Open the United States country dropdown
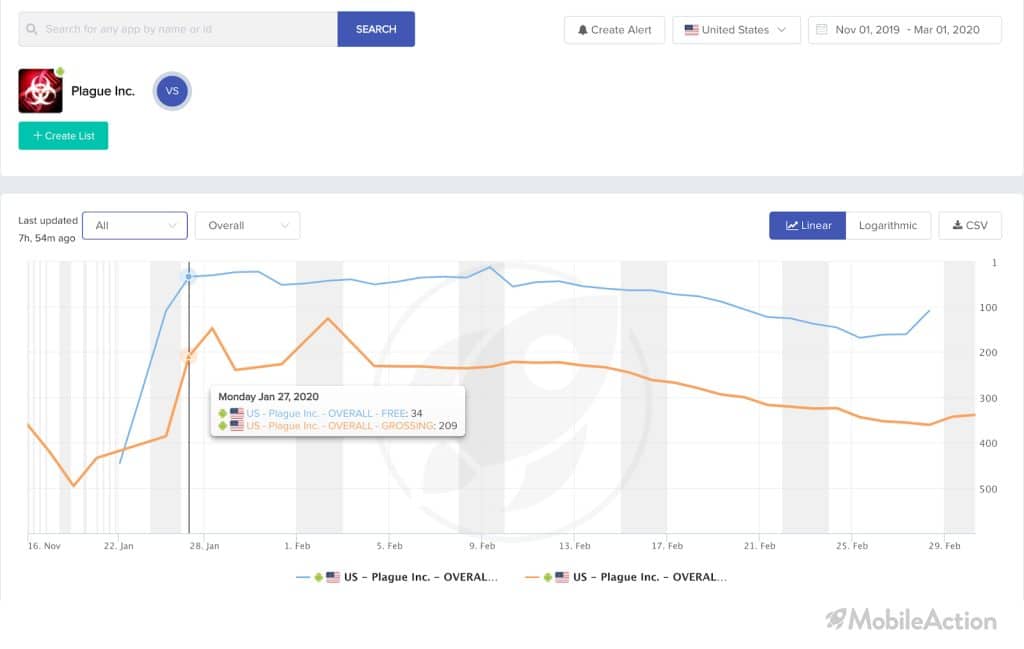1024x649 pixels. coord(737,30)
